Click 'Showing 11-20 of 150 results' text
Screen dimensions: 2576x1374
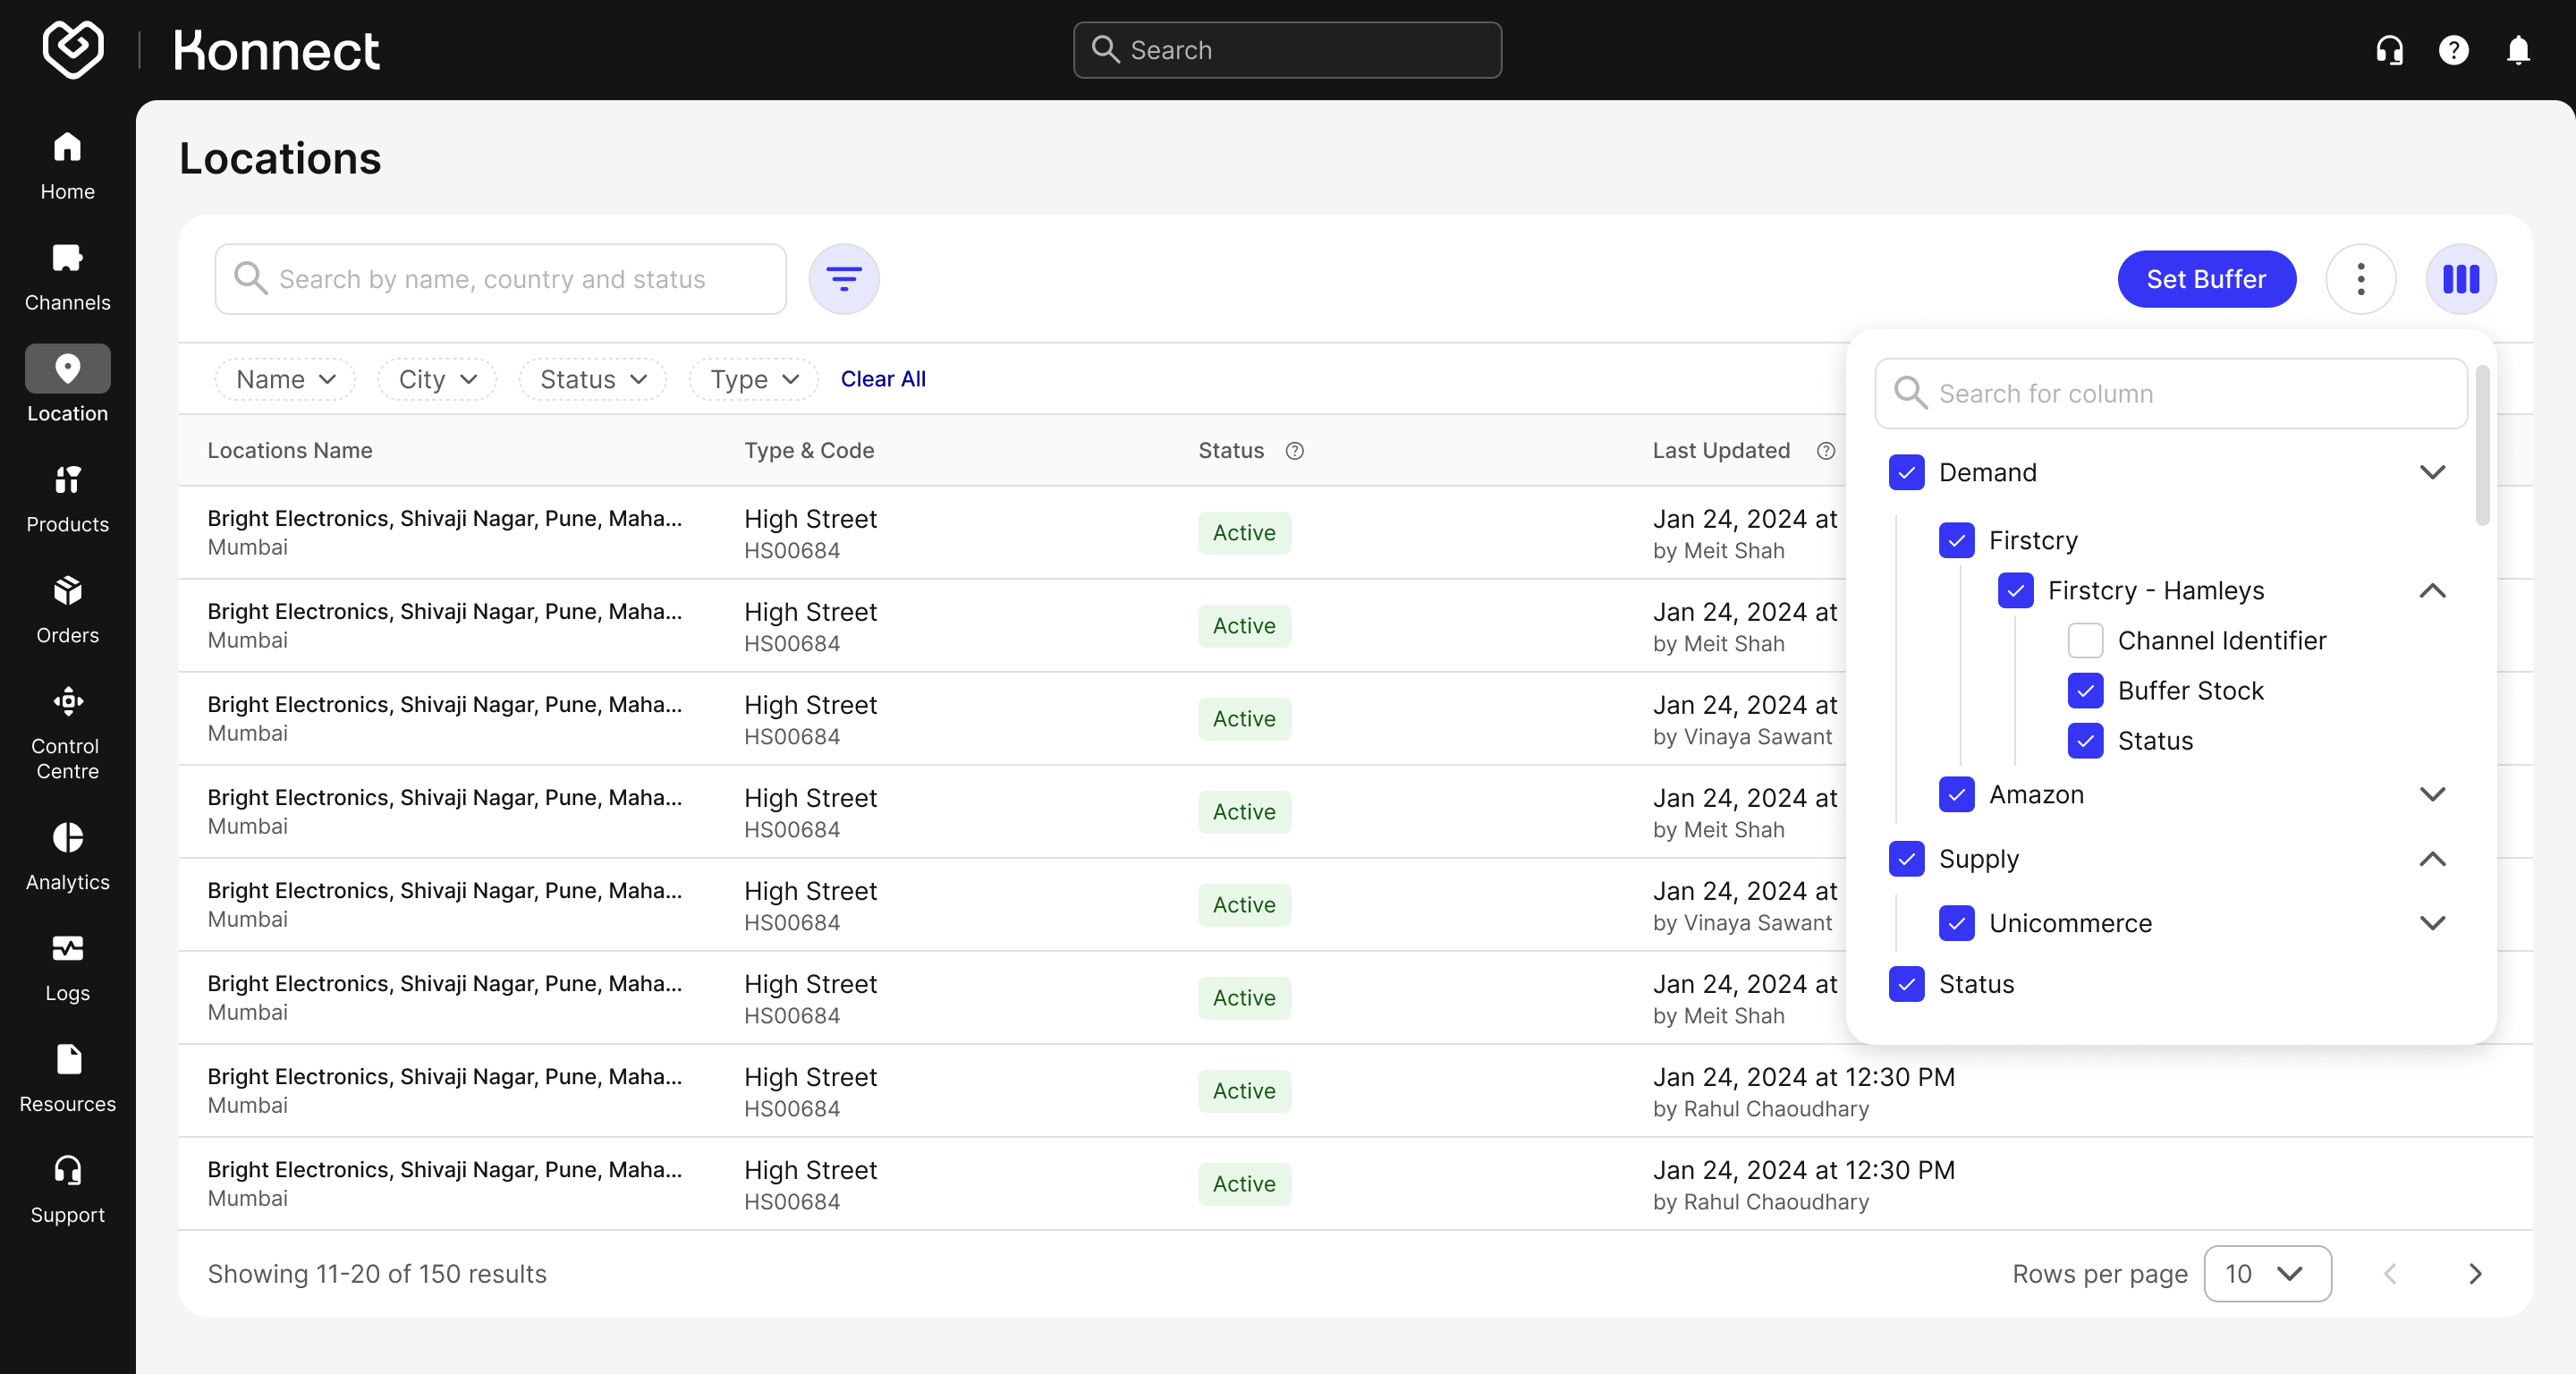pos(377,1274)
